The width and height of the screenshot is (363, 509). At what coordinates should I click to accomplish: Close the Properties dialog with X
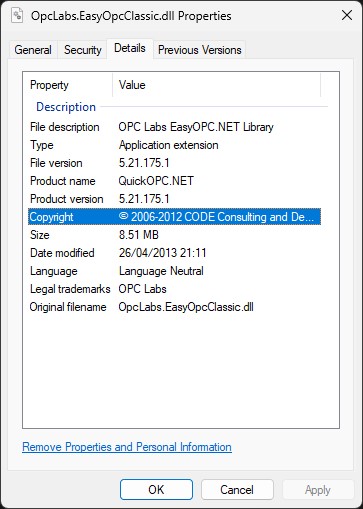pos(347,15)
